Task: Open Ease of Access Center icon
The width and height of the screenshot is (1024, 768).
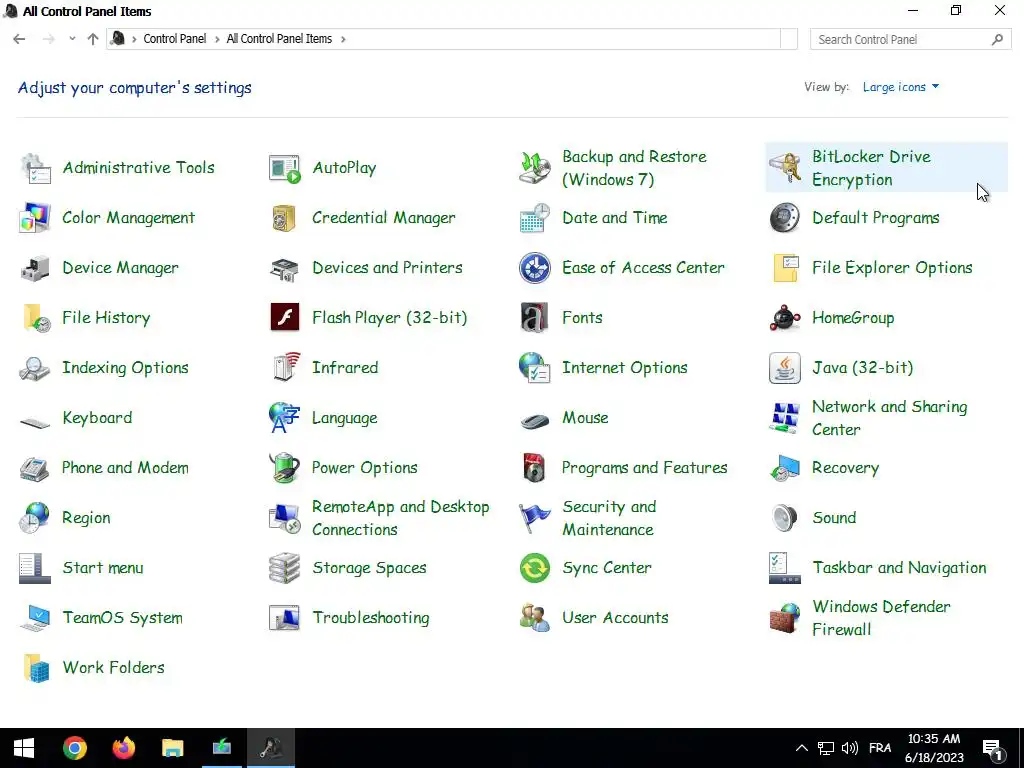Action: pos(535,268)
